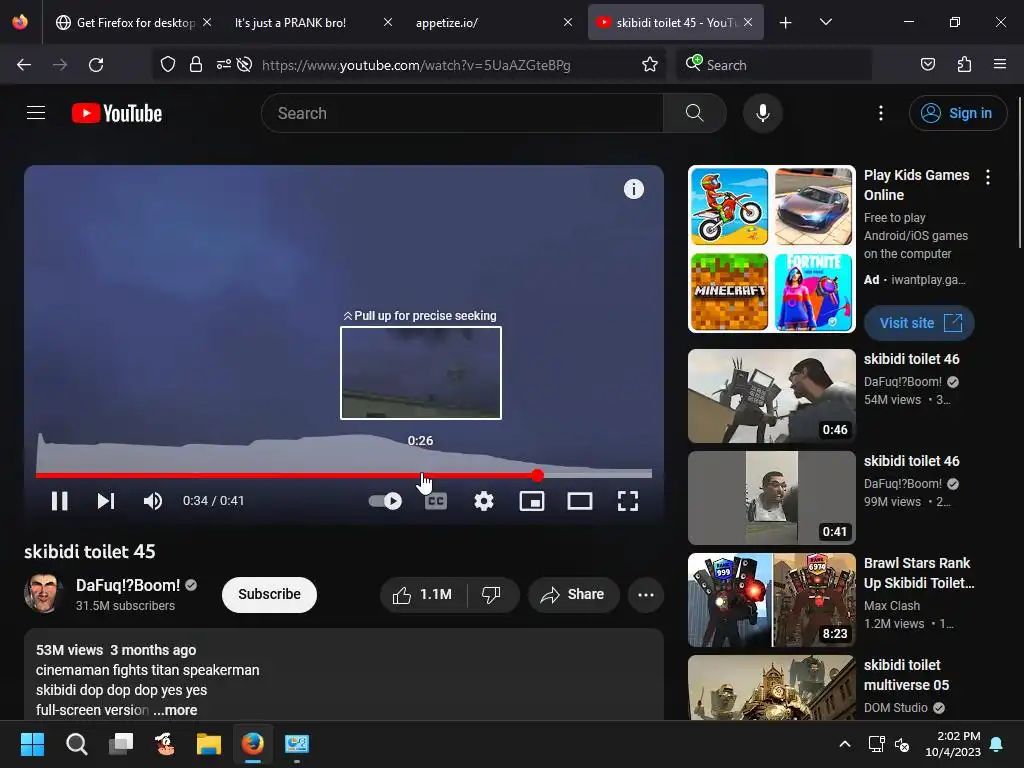
Task: Open YouTube settings three-dot menu
Action: click(x=881, y=113)
